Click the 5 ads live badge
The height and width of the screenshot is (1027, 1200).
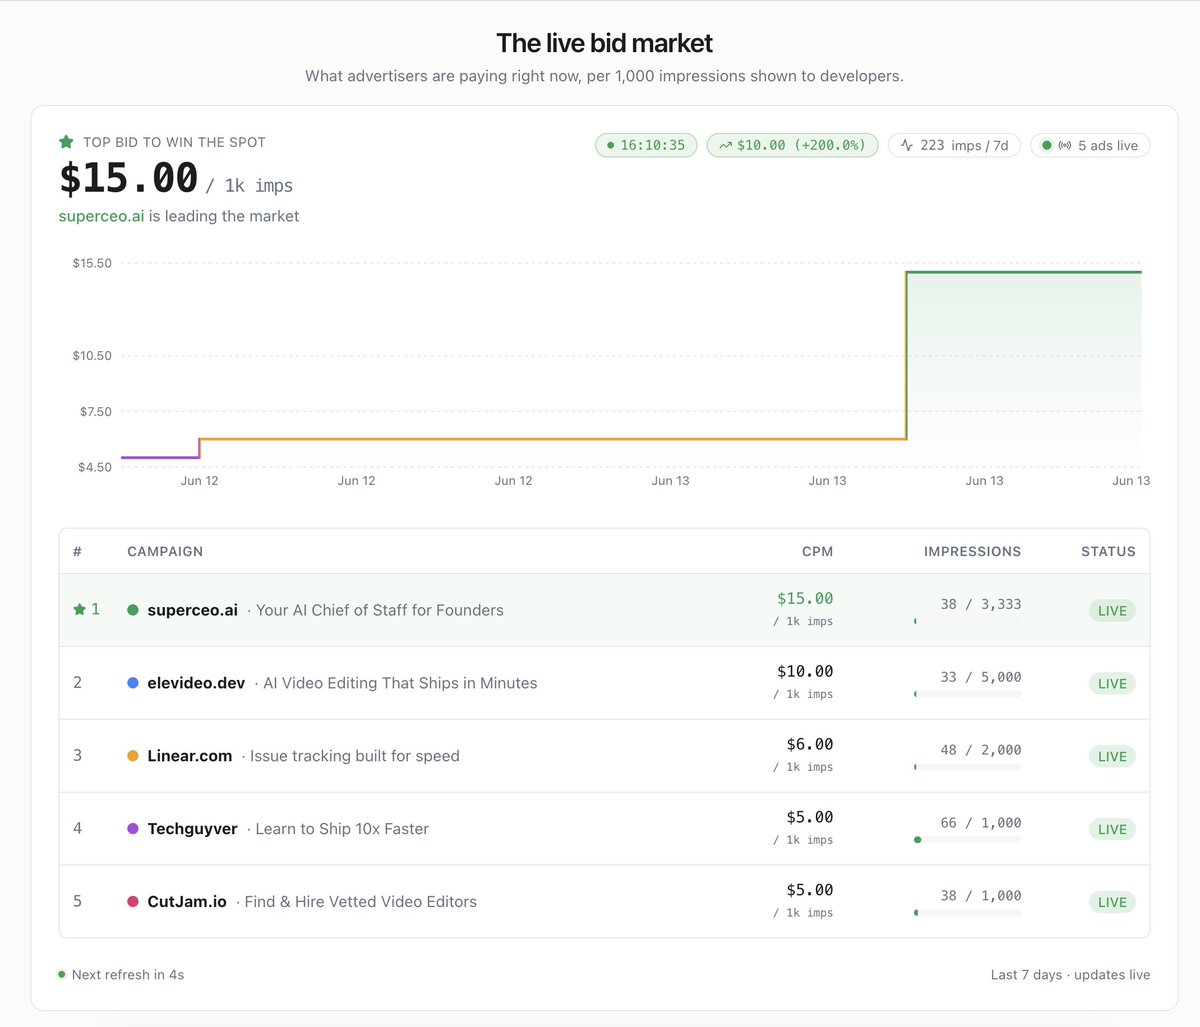coord(1090,145)
